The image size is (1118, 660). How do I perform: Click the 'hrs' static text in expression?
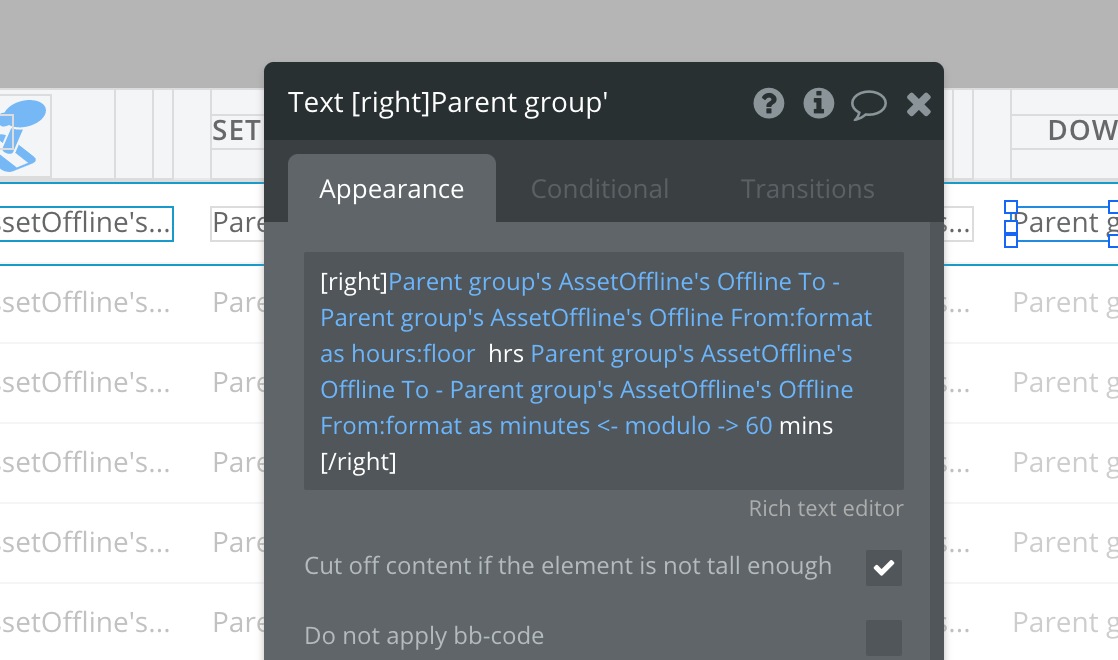pyautogui.click(x=506, y=354)
